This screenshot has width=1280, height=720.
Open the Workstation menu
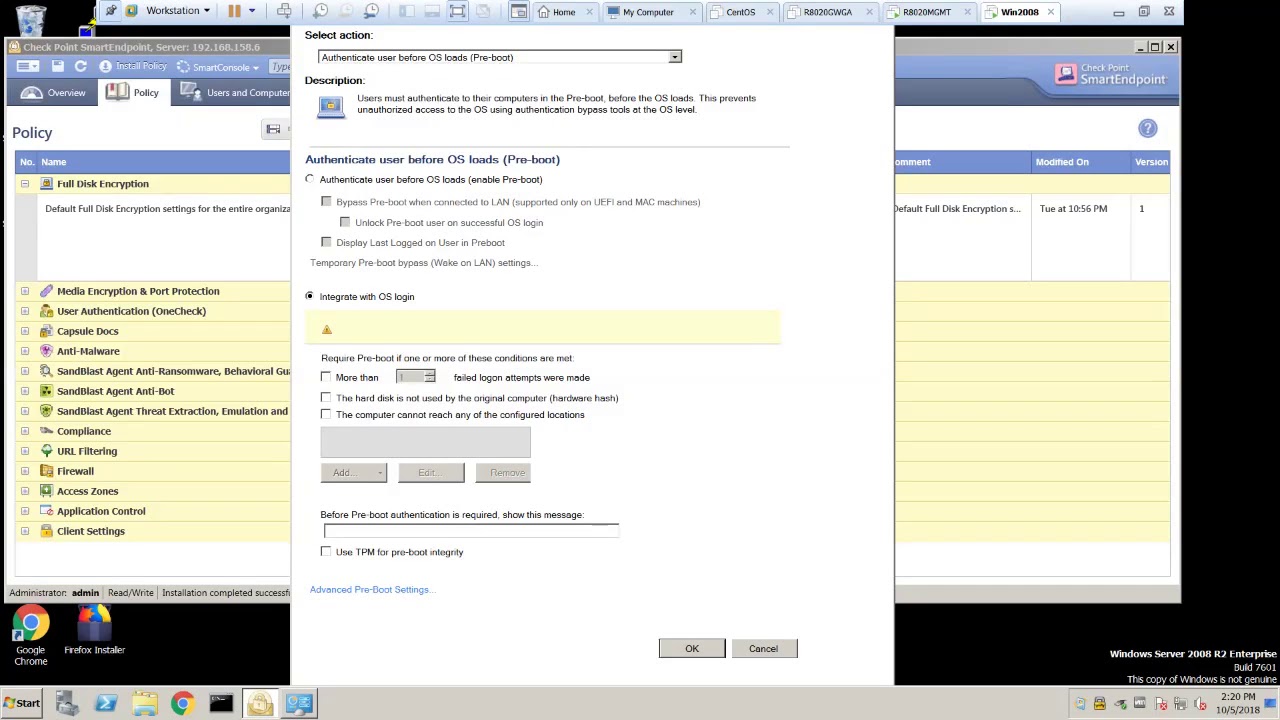point(177,11)
